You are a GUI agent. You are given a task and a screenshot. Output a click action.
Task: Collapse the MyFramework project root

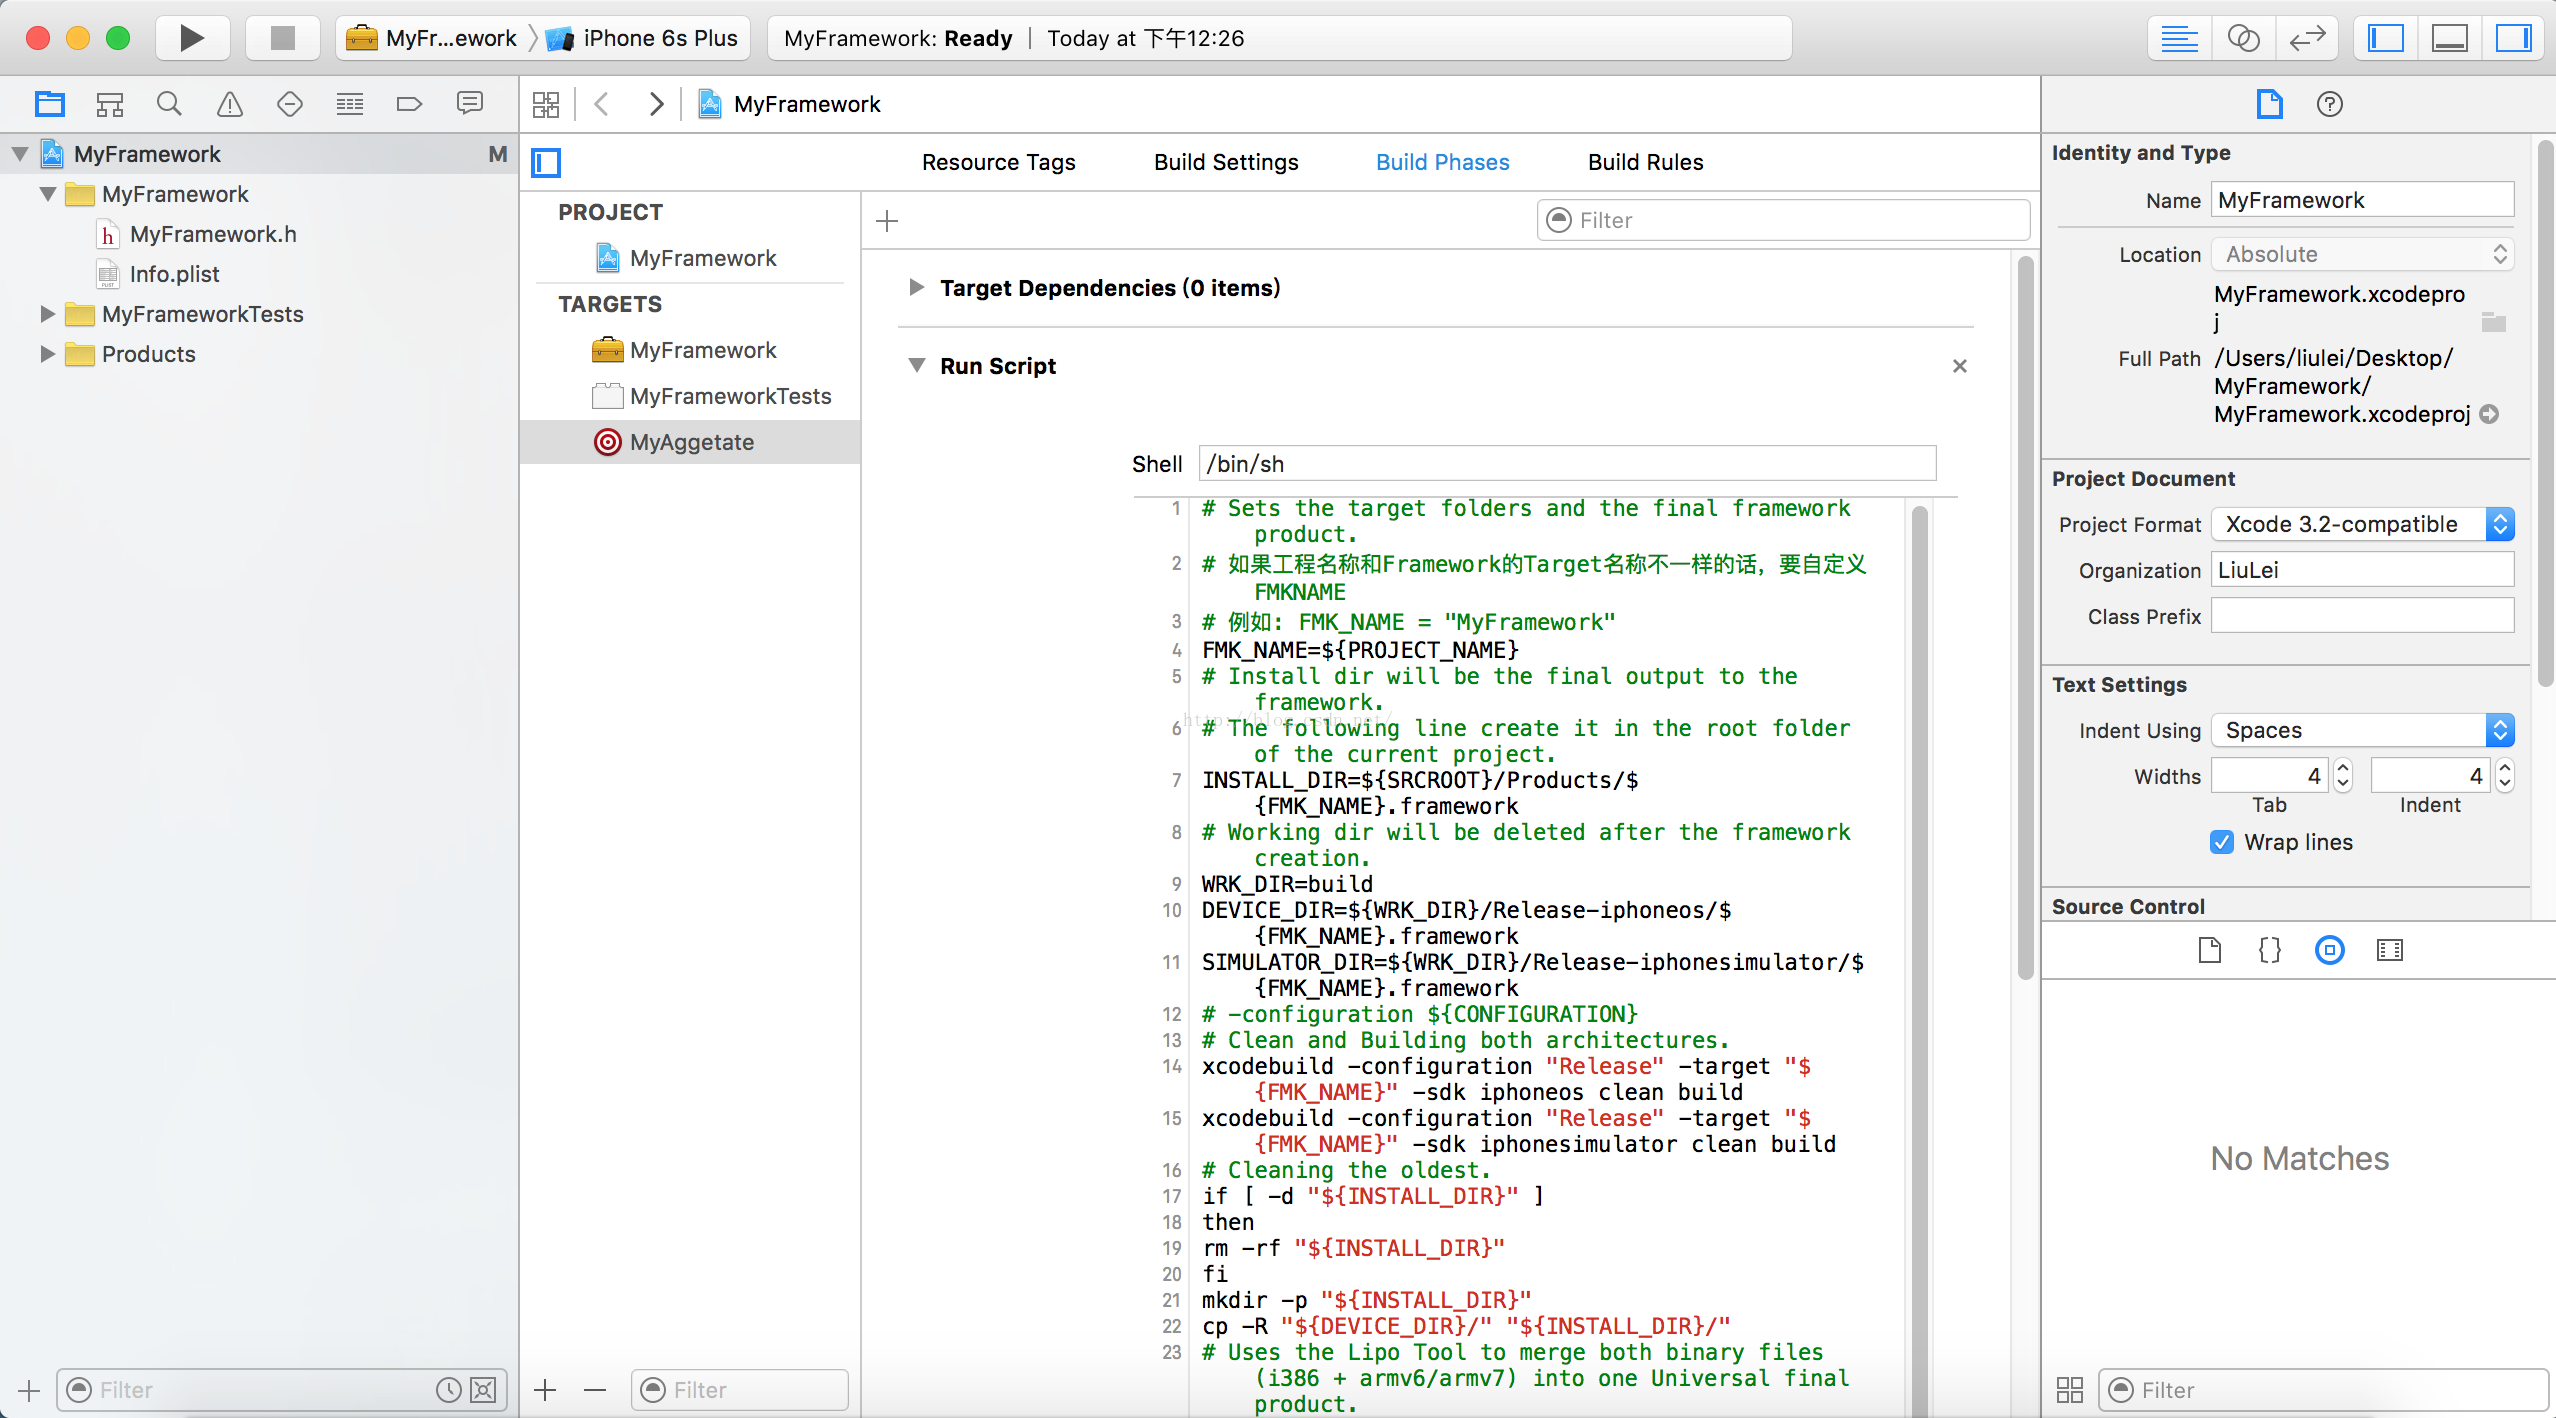coord(20,154)
